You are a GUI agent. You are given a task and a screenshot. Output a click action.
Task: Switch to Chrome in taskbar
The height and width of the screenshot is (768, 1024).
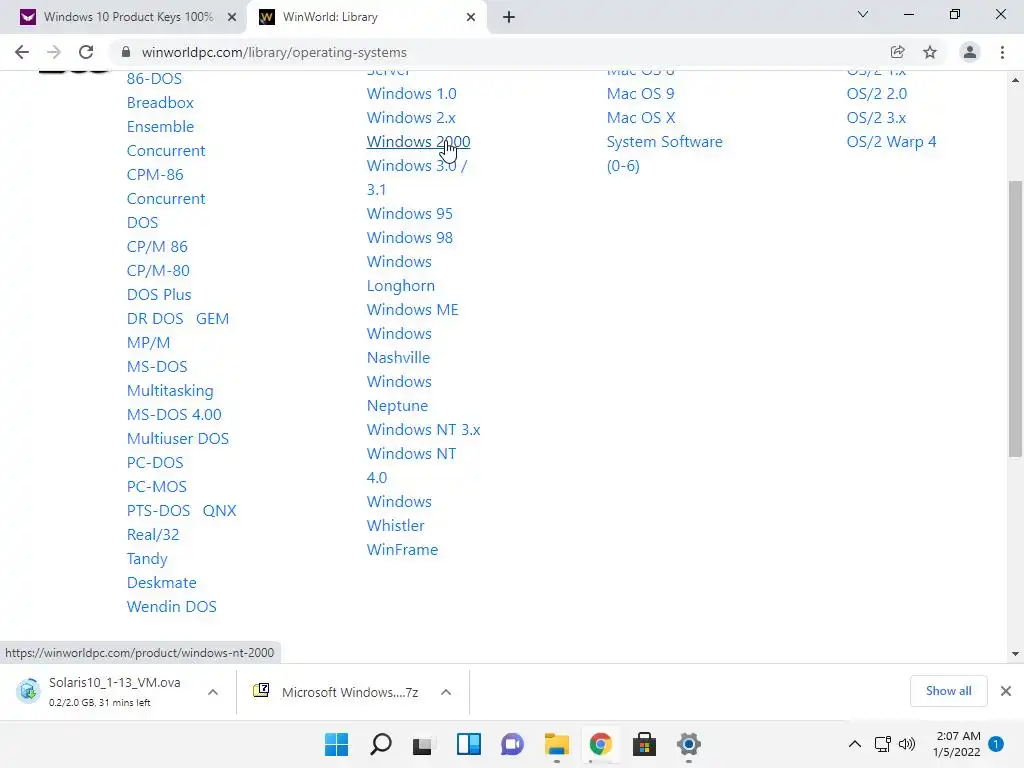click(x=600, y=744)
